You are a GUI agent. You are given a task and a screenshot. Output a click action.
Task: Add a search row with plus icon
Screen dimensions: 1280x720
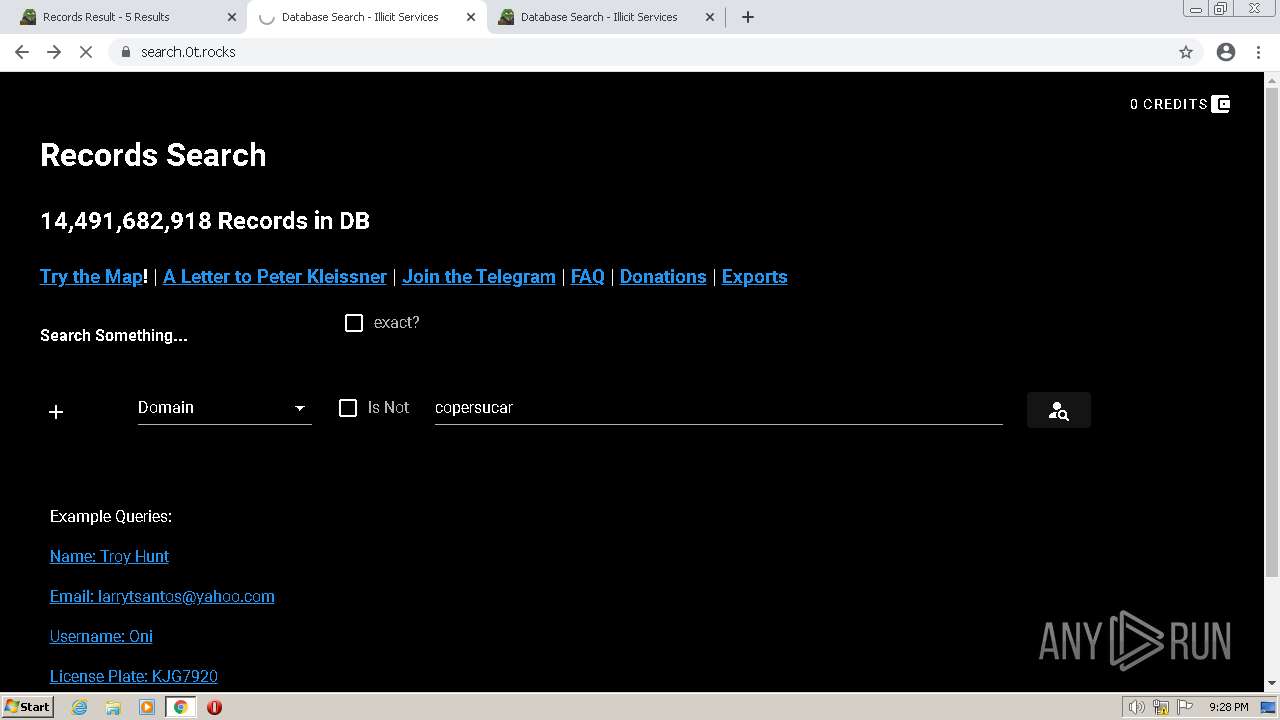click(x=56, y=412)
